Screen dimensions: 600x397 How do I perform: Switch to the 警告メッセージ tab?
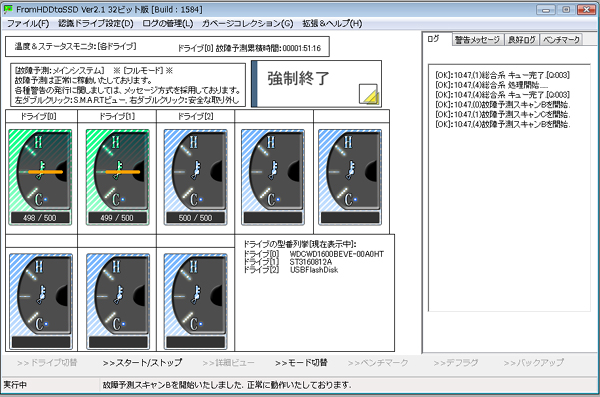point(477,40)
